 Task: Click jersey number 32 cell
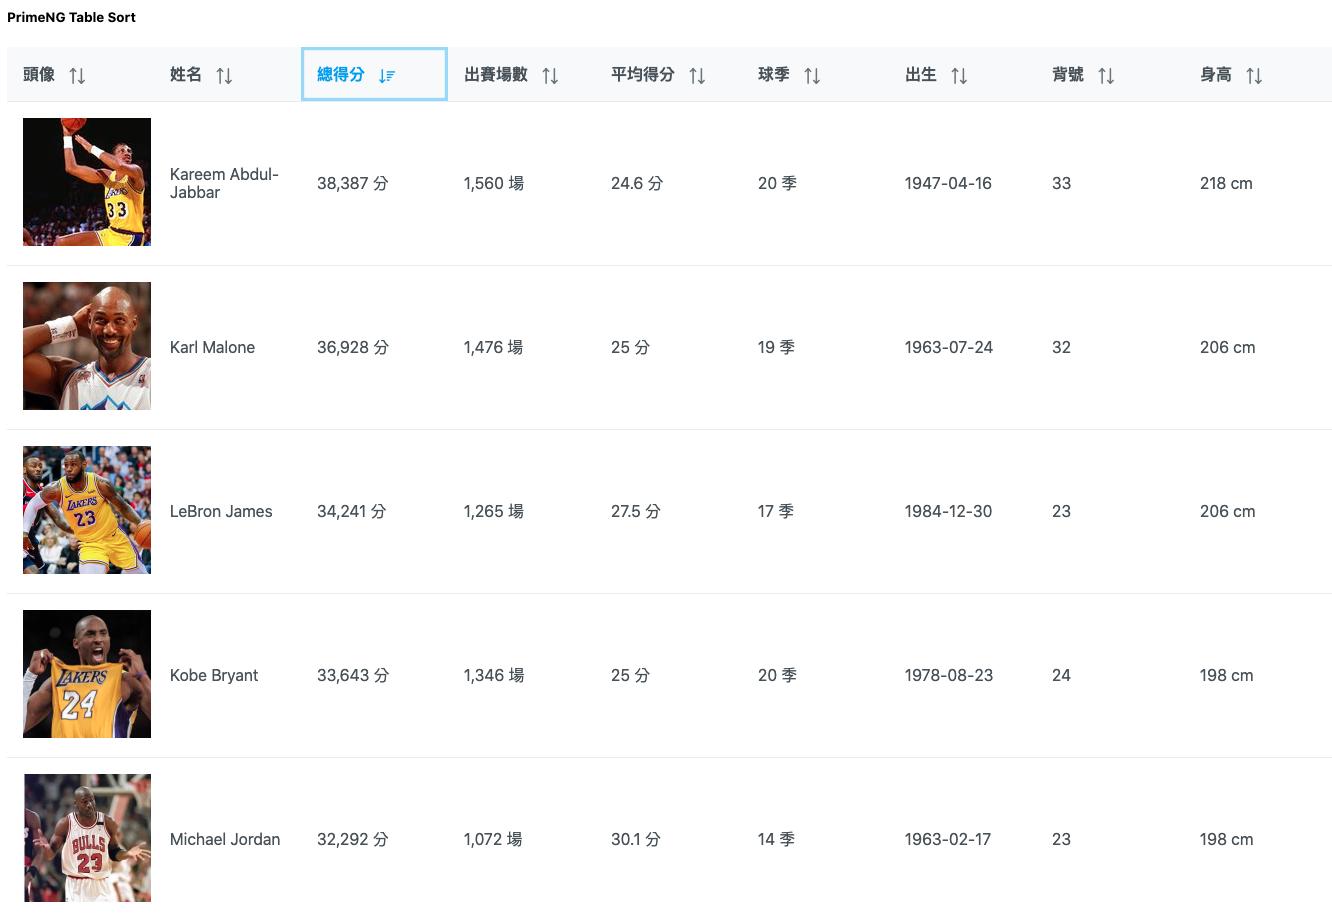pyautogui.click(x=1062, y=348)
